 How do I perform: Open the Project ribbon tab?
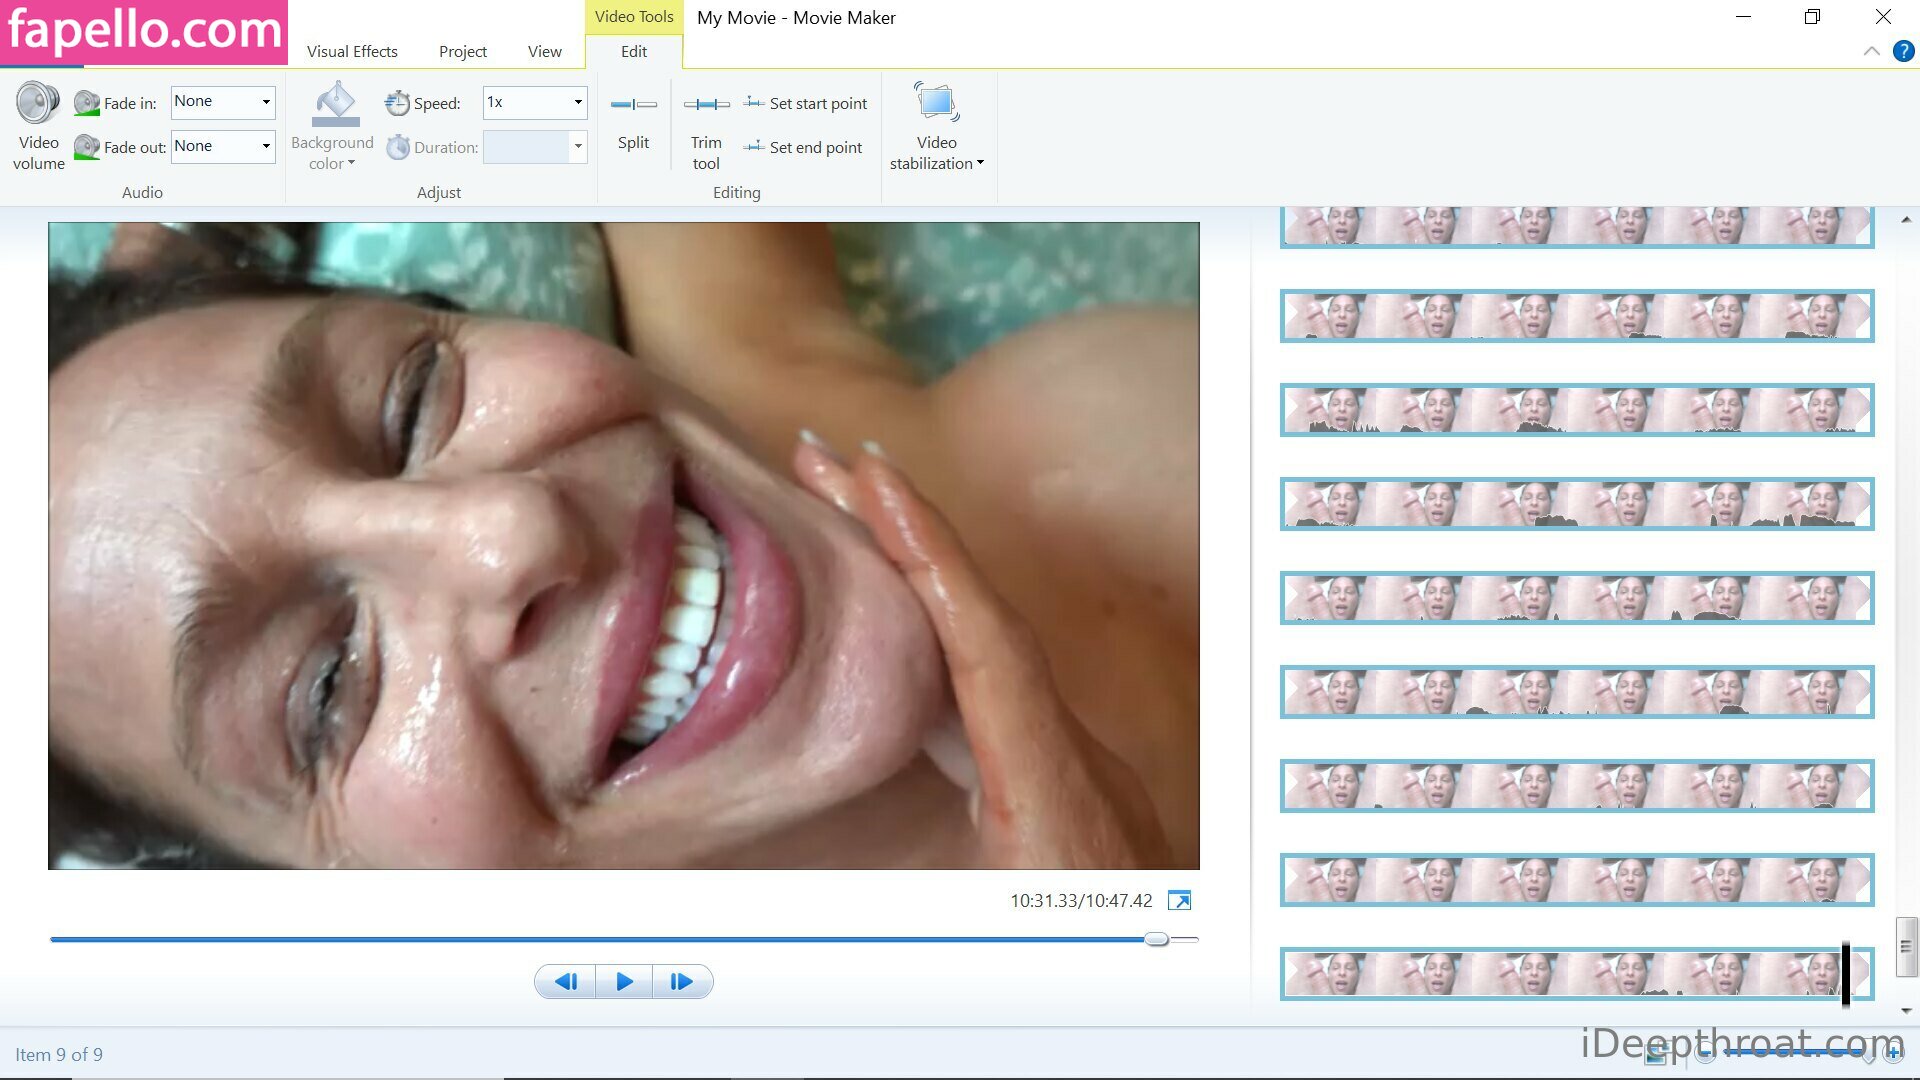[x=462, y=52]
